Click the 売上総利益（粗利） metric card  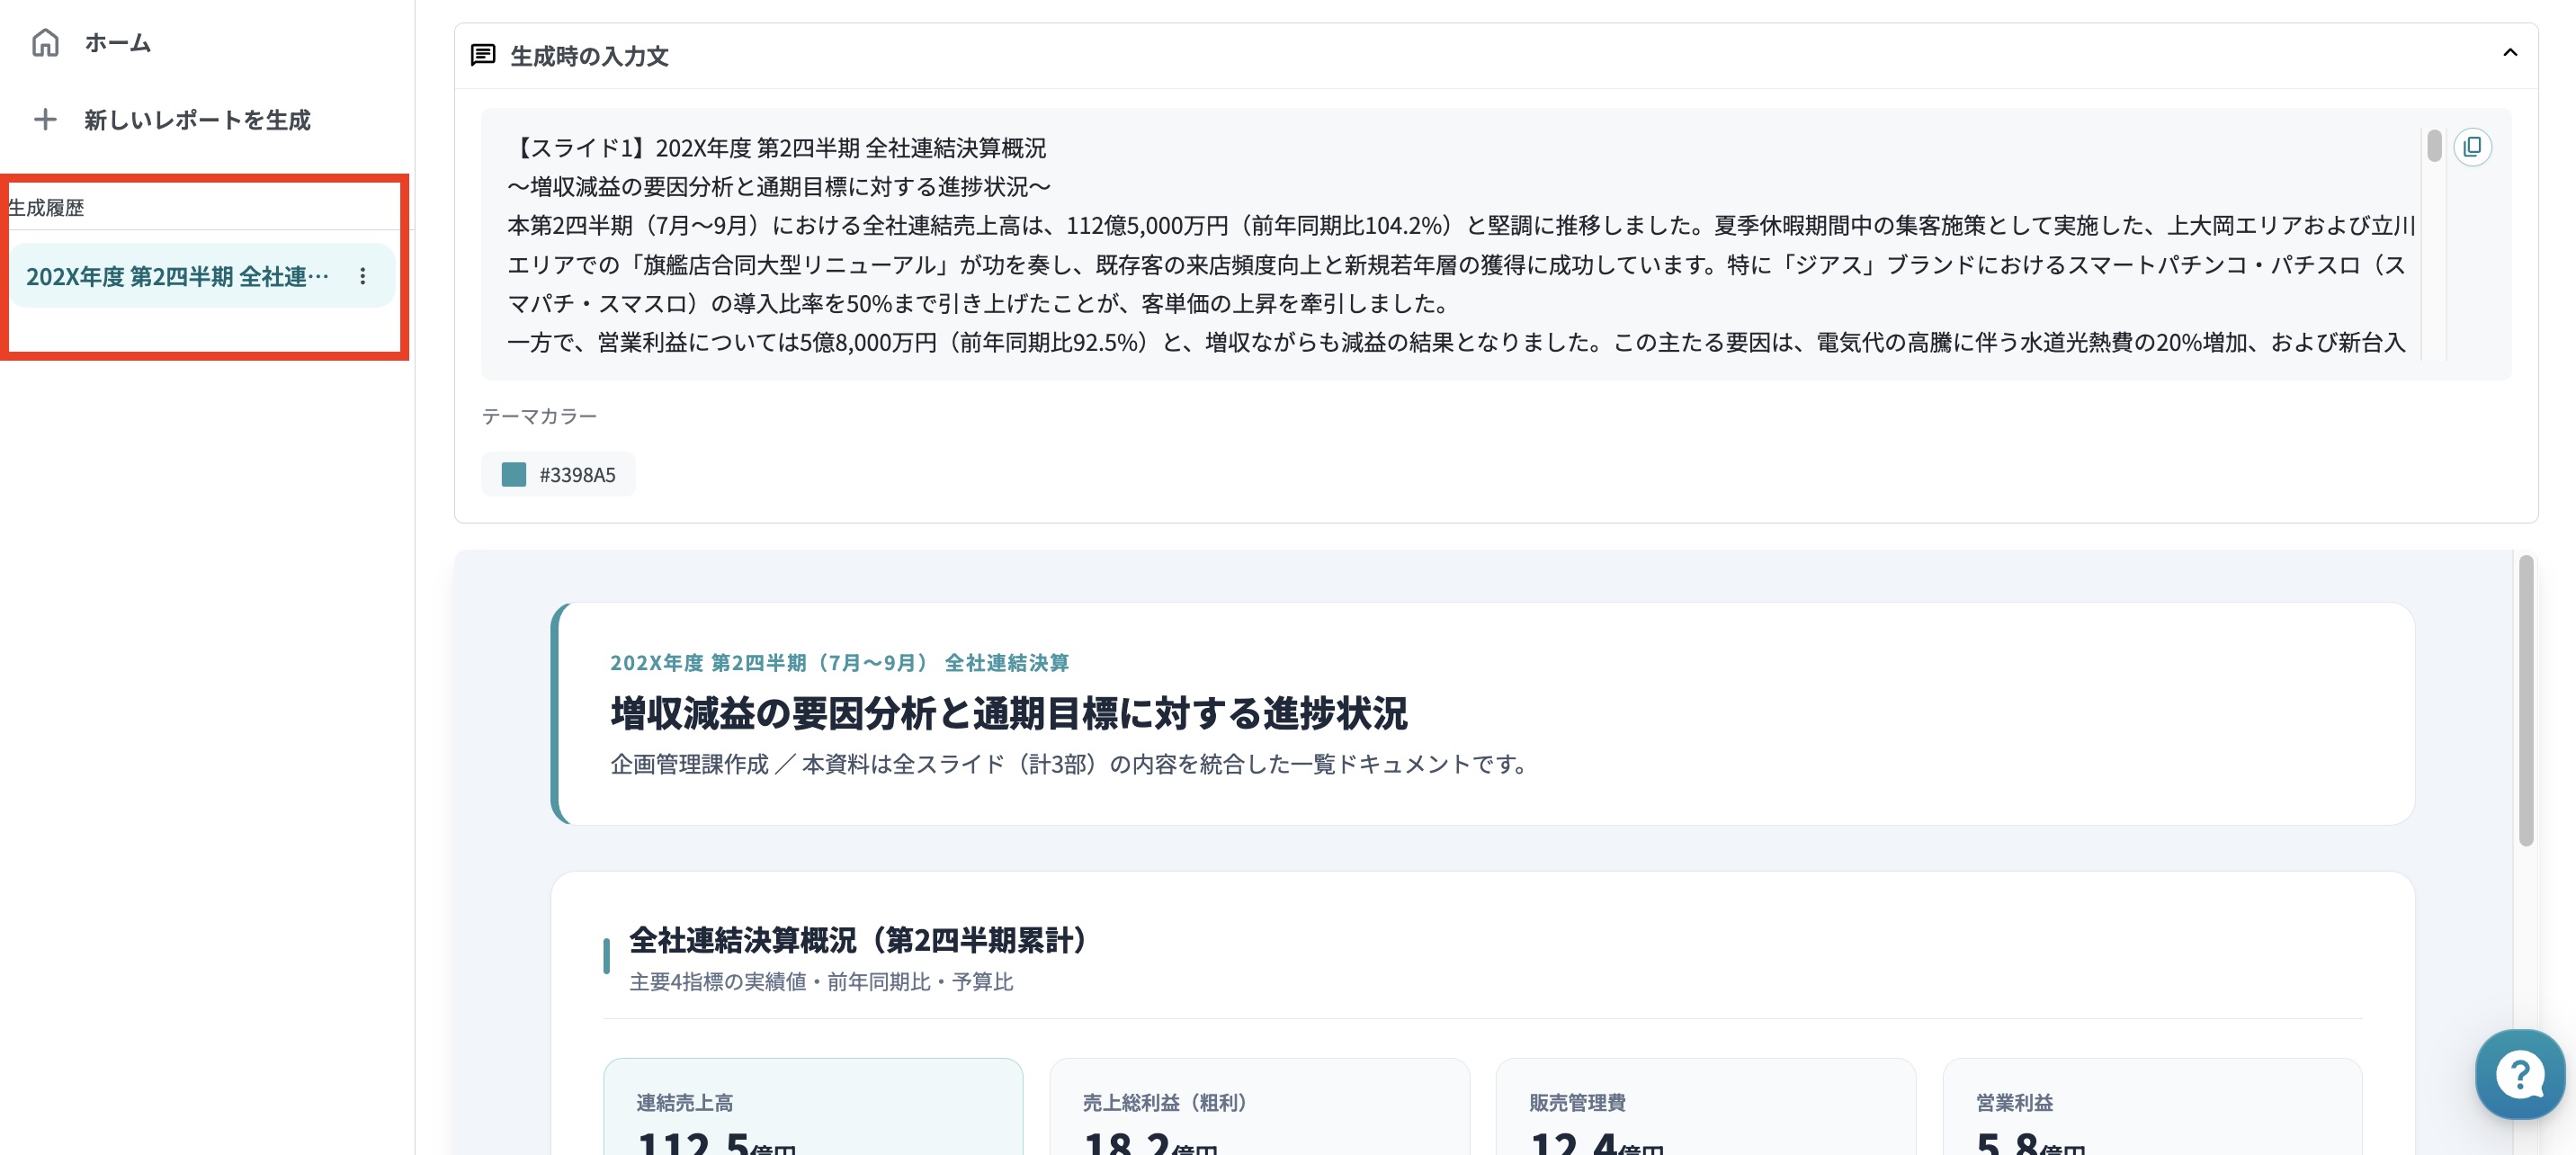(1260, 1107)
